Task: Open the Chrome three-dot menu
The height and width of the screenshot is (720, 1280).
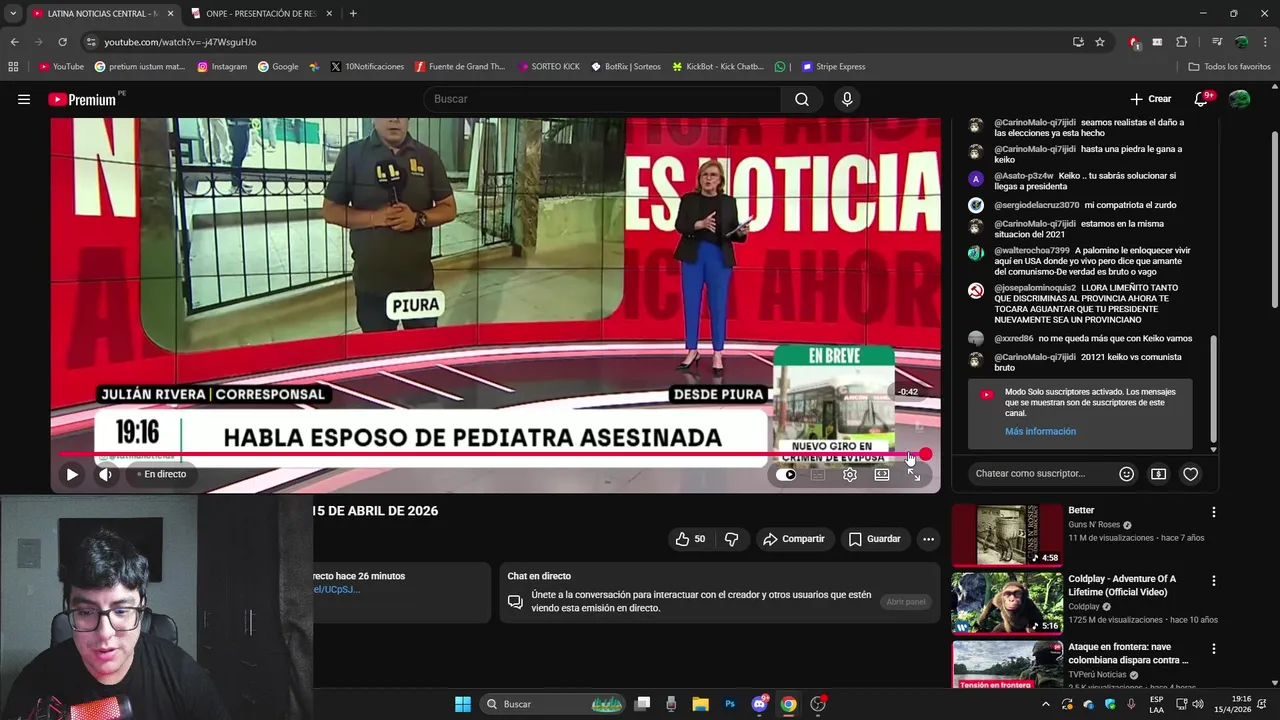Action: (1266, 42)
